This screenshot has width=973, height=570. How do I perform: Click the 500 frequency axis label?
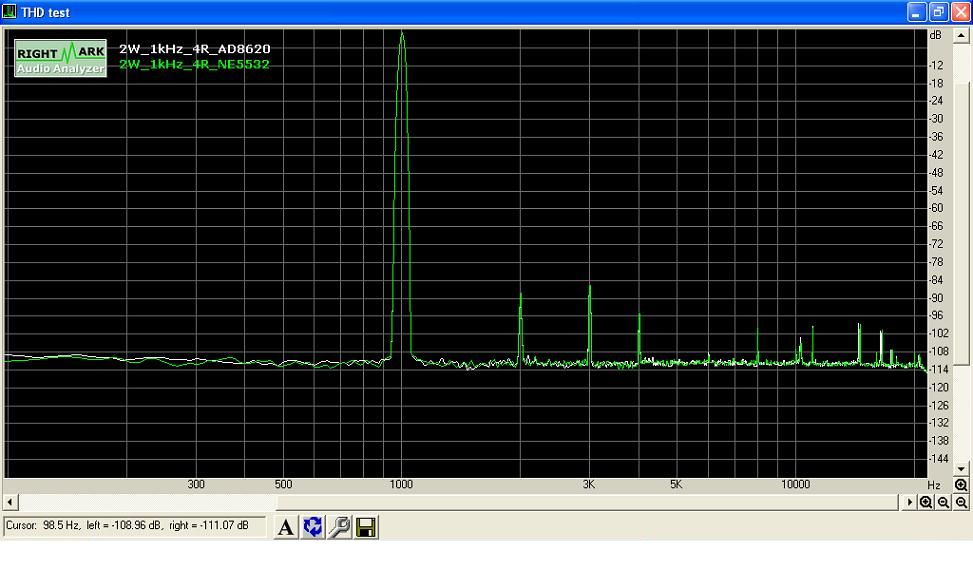click(283, 484)
